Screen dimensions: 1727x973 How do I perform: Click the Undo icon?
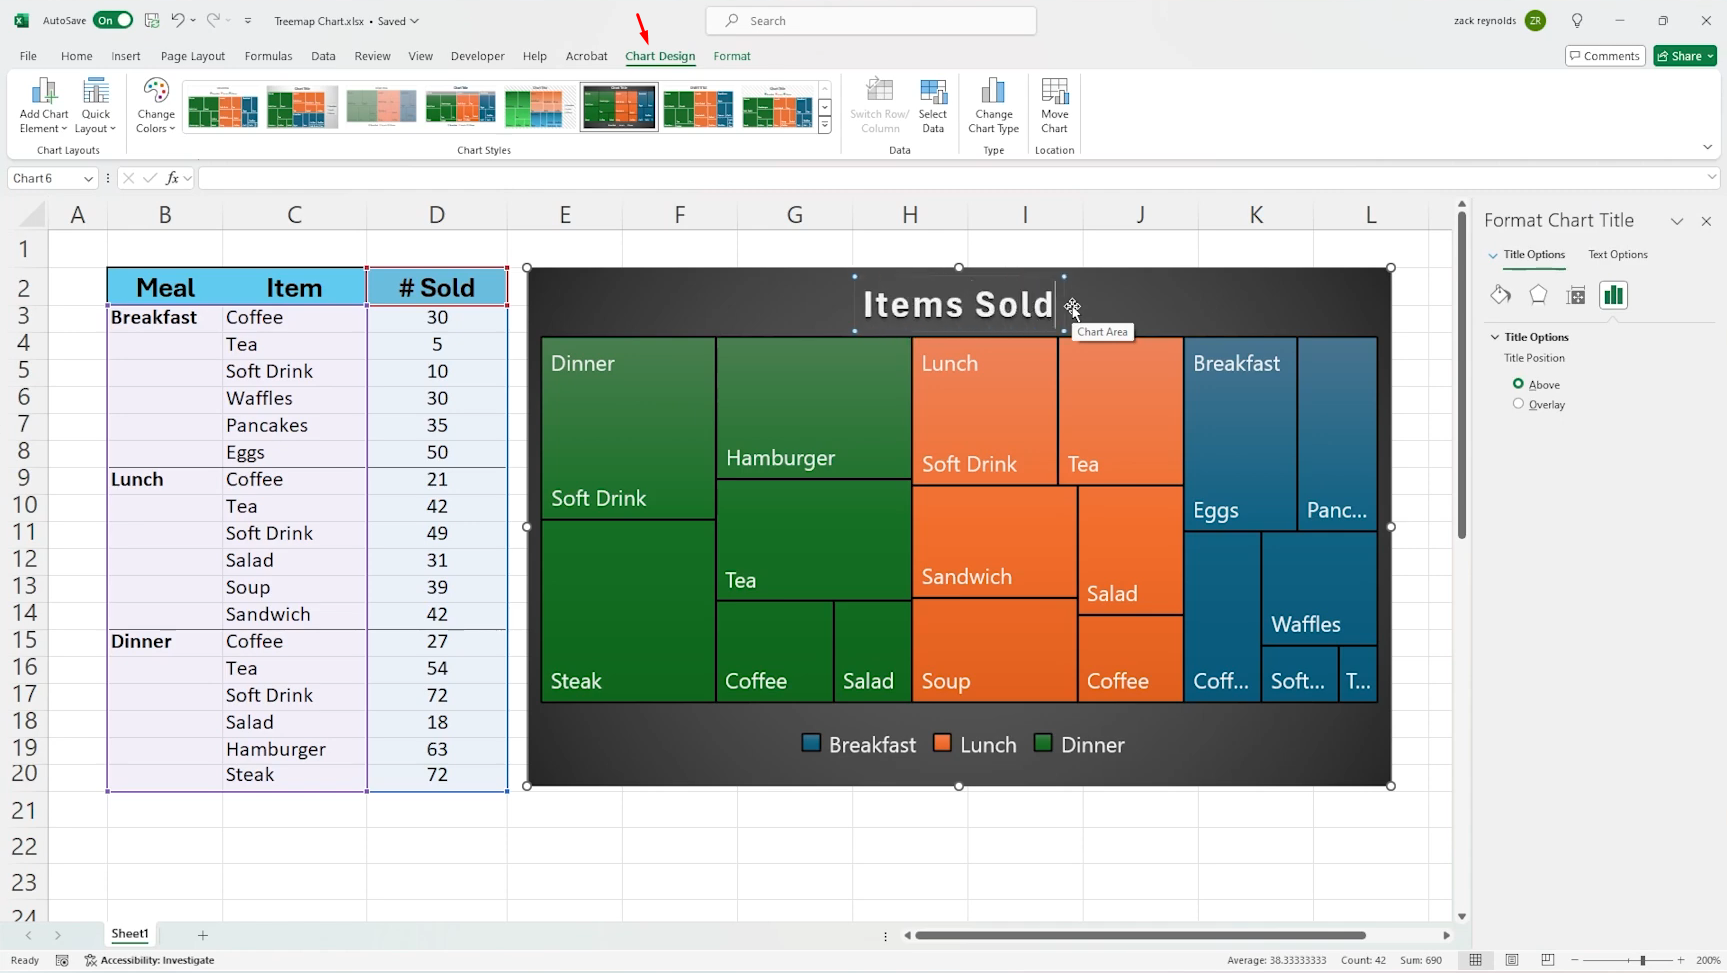pos(177,20)
